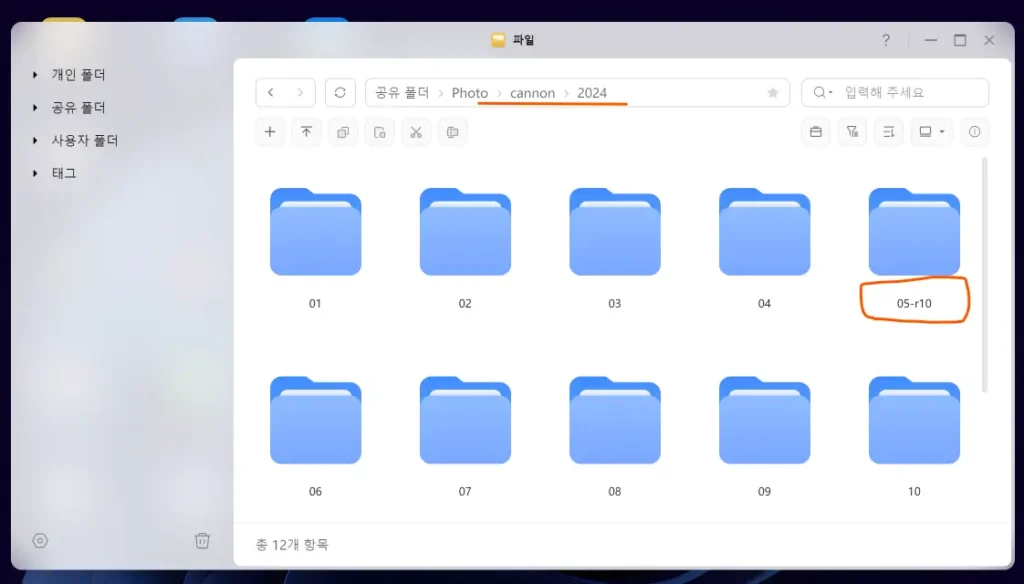Go to cannon in breadcrumb path
The width and height of the screenshot is (1024, 584).
click(x=532, y=93)
